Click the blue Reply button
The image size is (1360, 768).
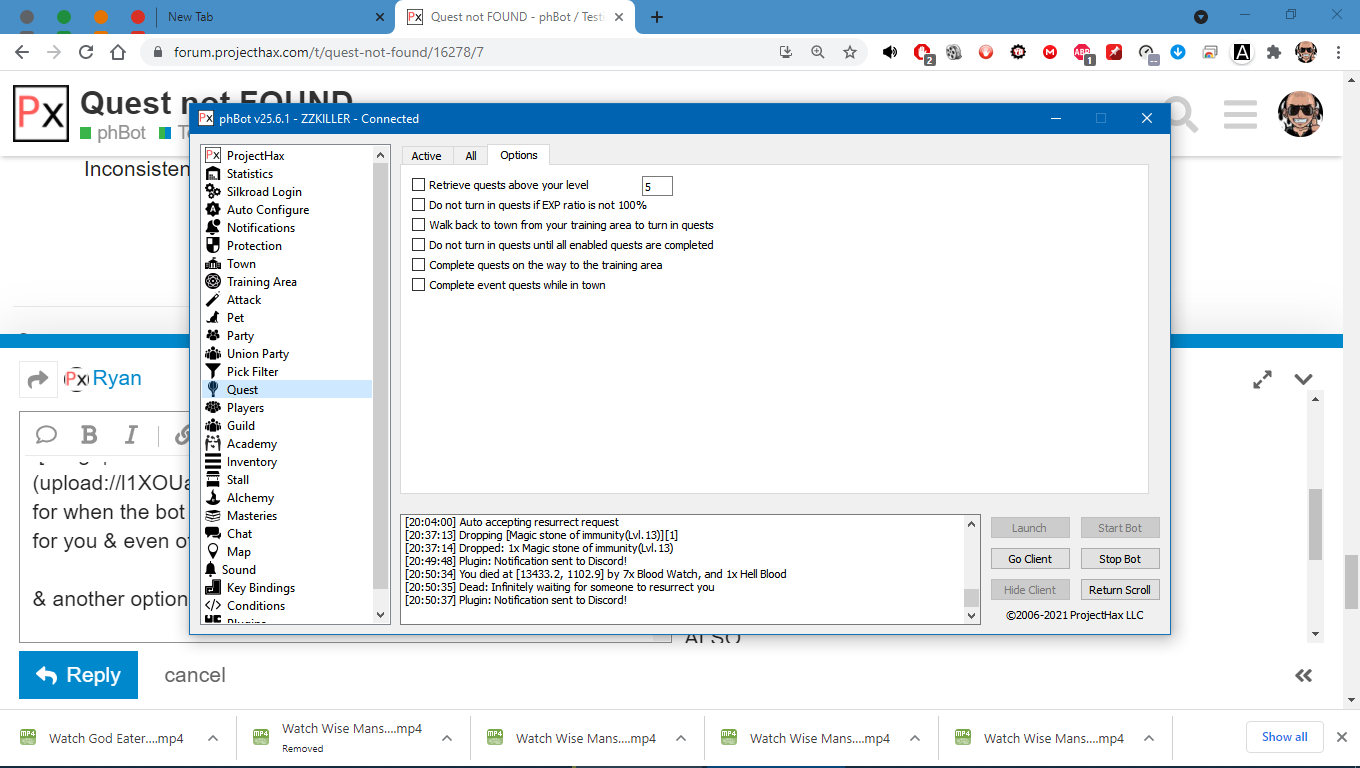pos(78,675)
